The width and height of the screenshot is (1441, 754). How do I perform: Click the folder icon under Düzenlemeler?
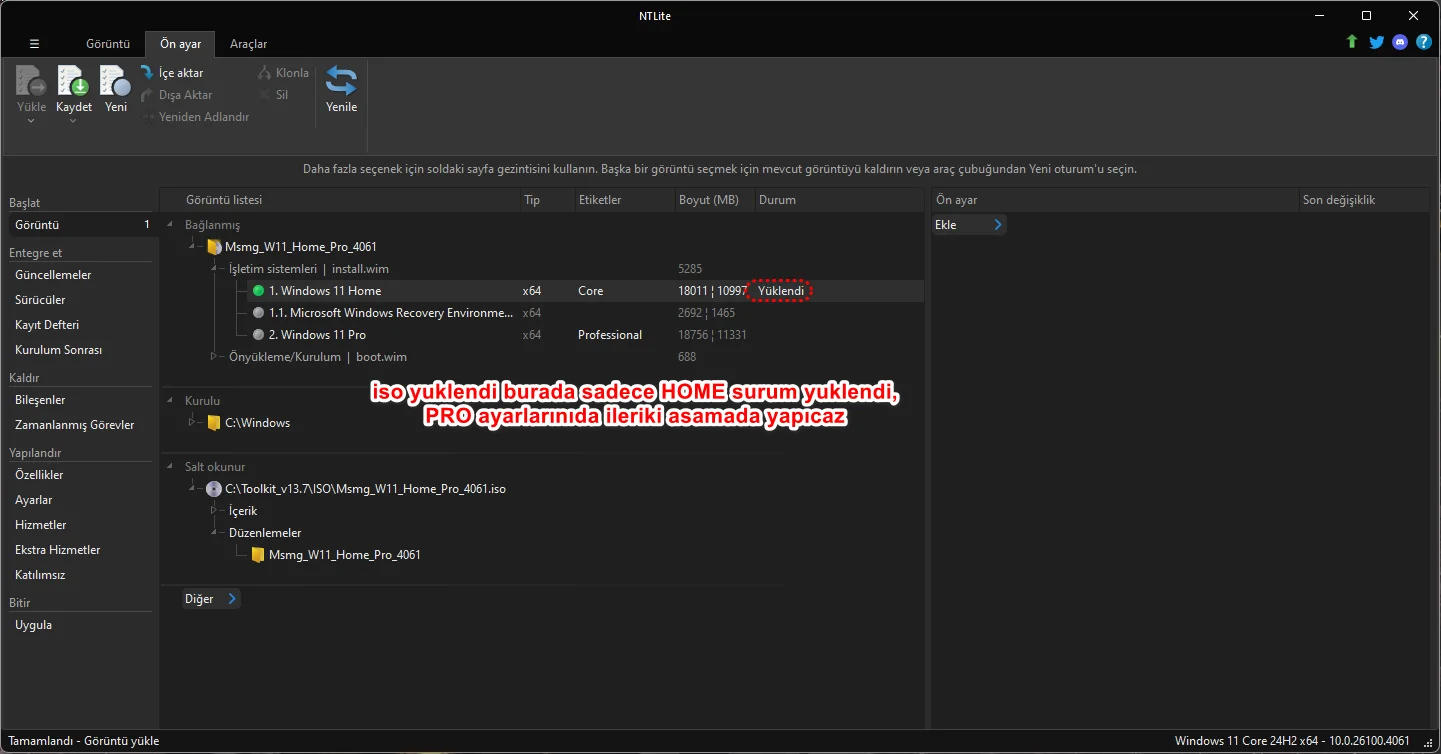click(258, 555)
